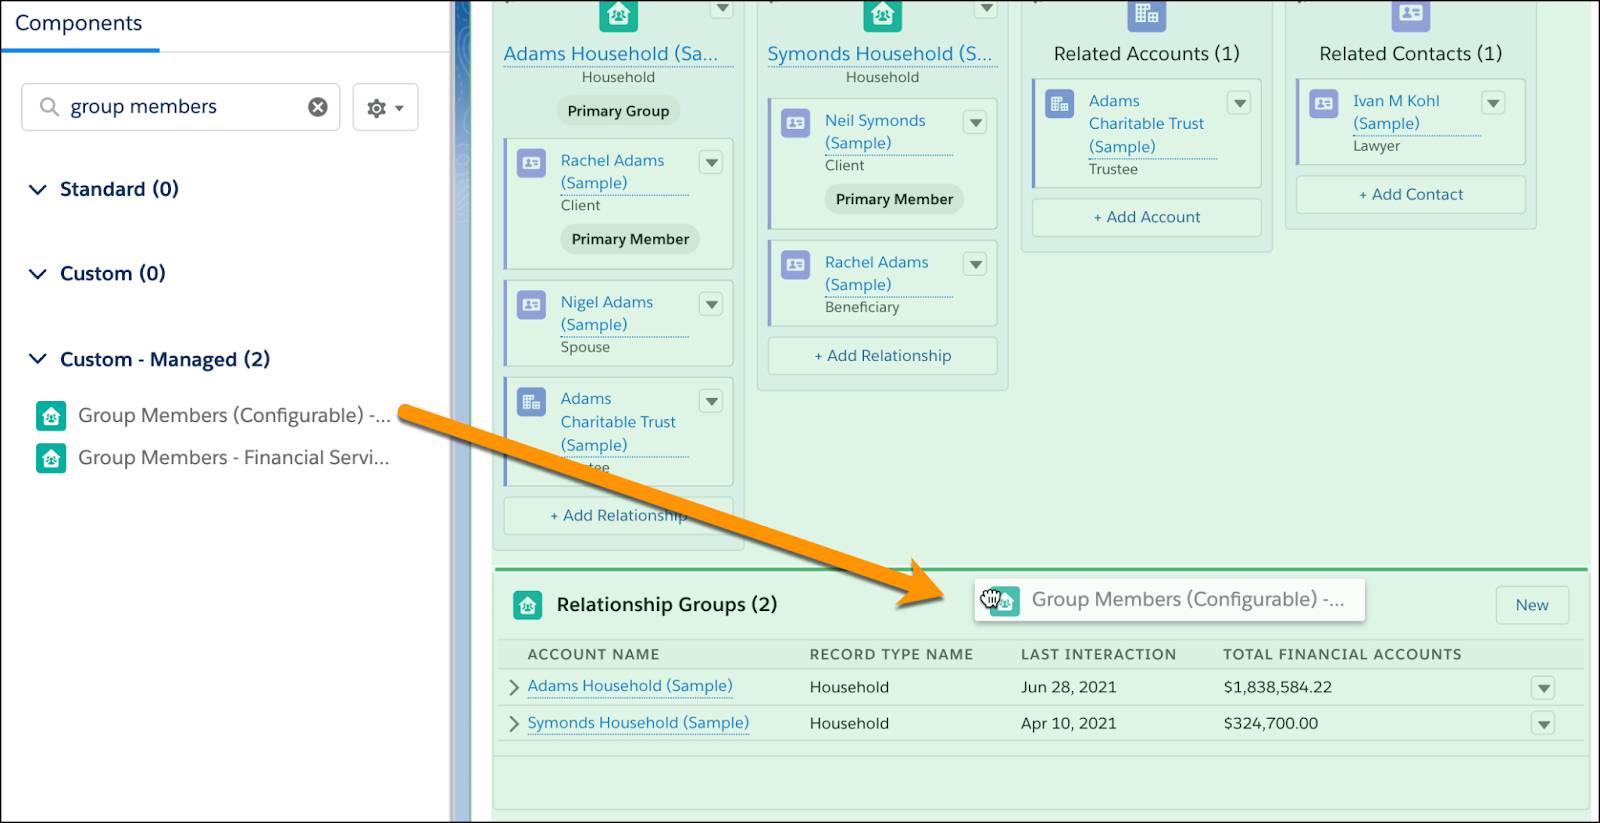Expand the Adams Household (Sample) row

click(x=514, y=687)
